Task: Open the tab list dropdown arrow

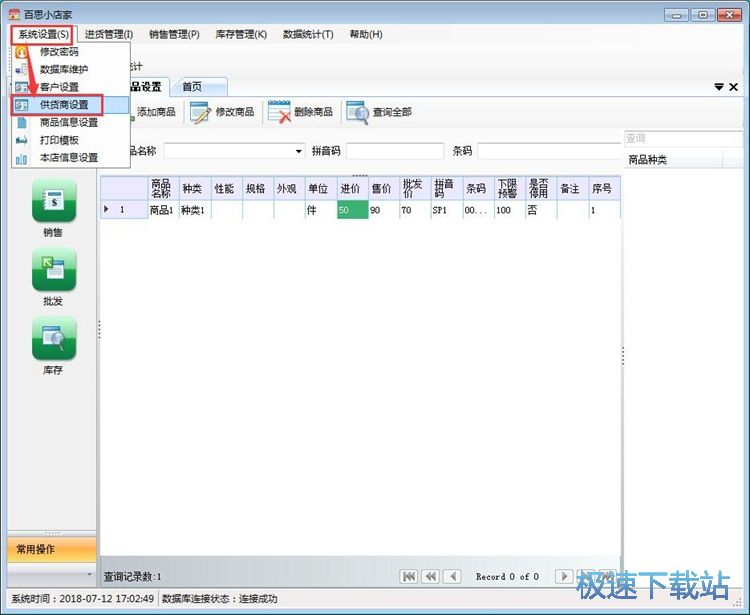Action: pyautogui.click(x=718, y=87)
